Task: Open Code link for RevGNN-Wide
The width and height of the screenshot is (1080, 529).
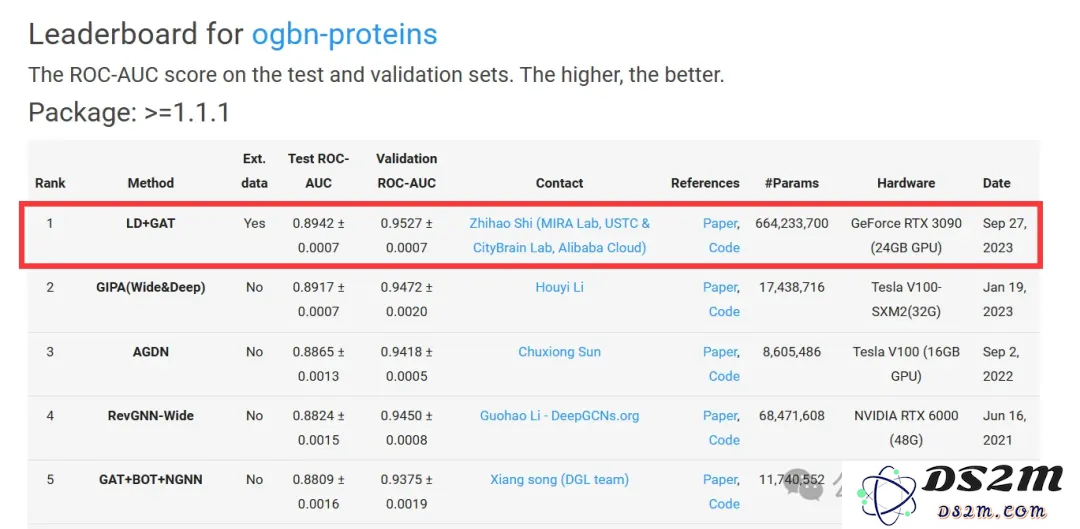Action: pos(724,440)
